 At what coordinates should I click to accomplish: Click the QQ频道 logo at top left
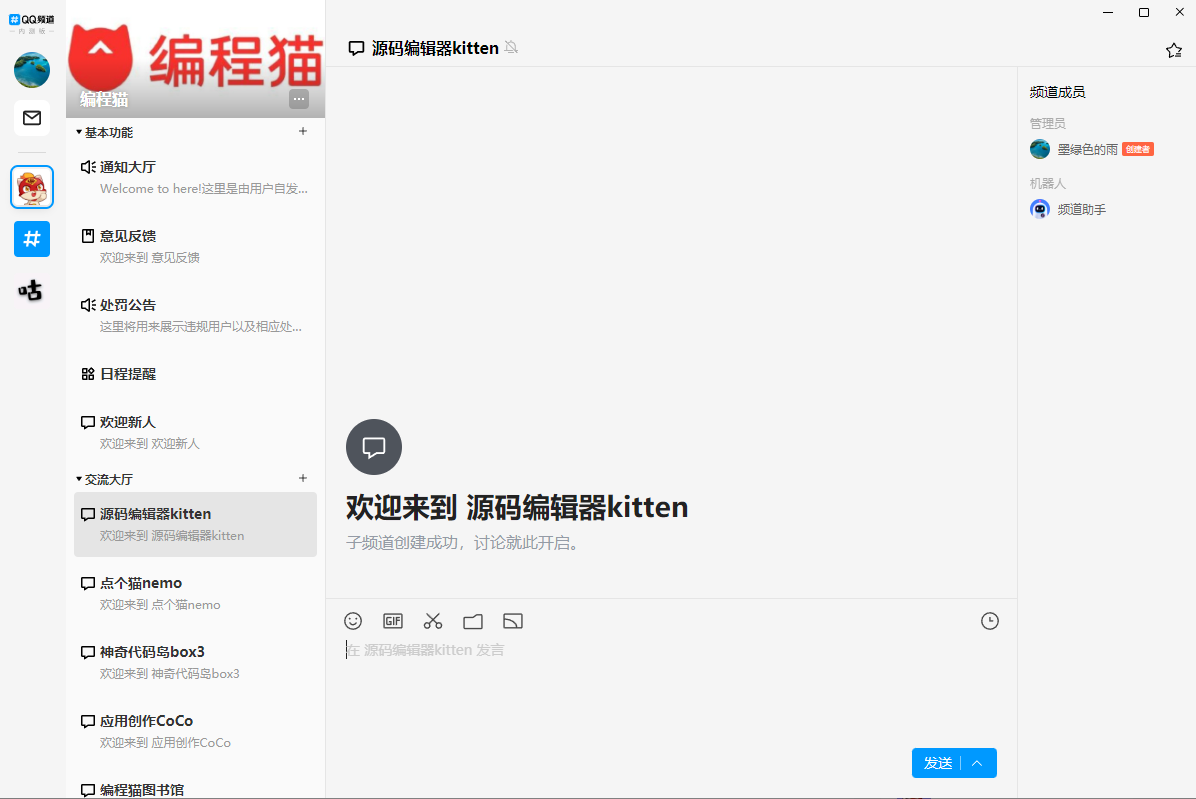(32, 23)
